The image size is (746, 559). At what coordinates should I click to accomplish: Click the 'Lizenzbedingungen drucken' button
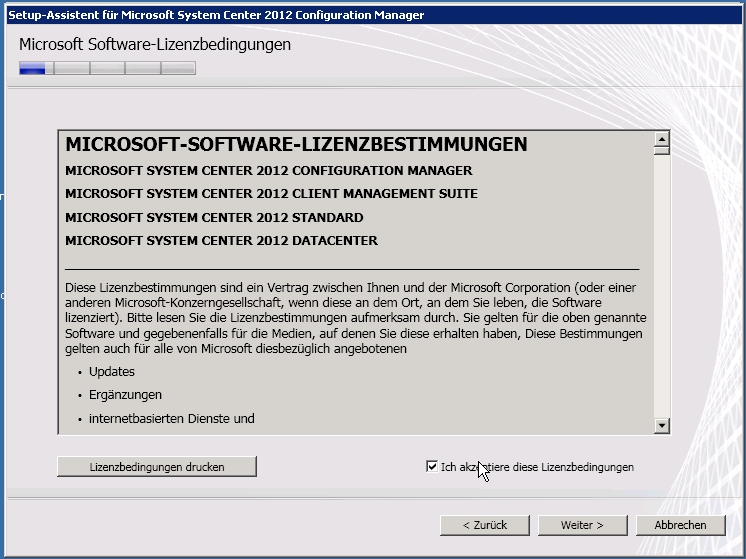point(157,467)
